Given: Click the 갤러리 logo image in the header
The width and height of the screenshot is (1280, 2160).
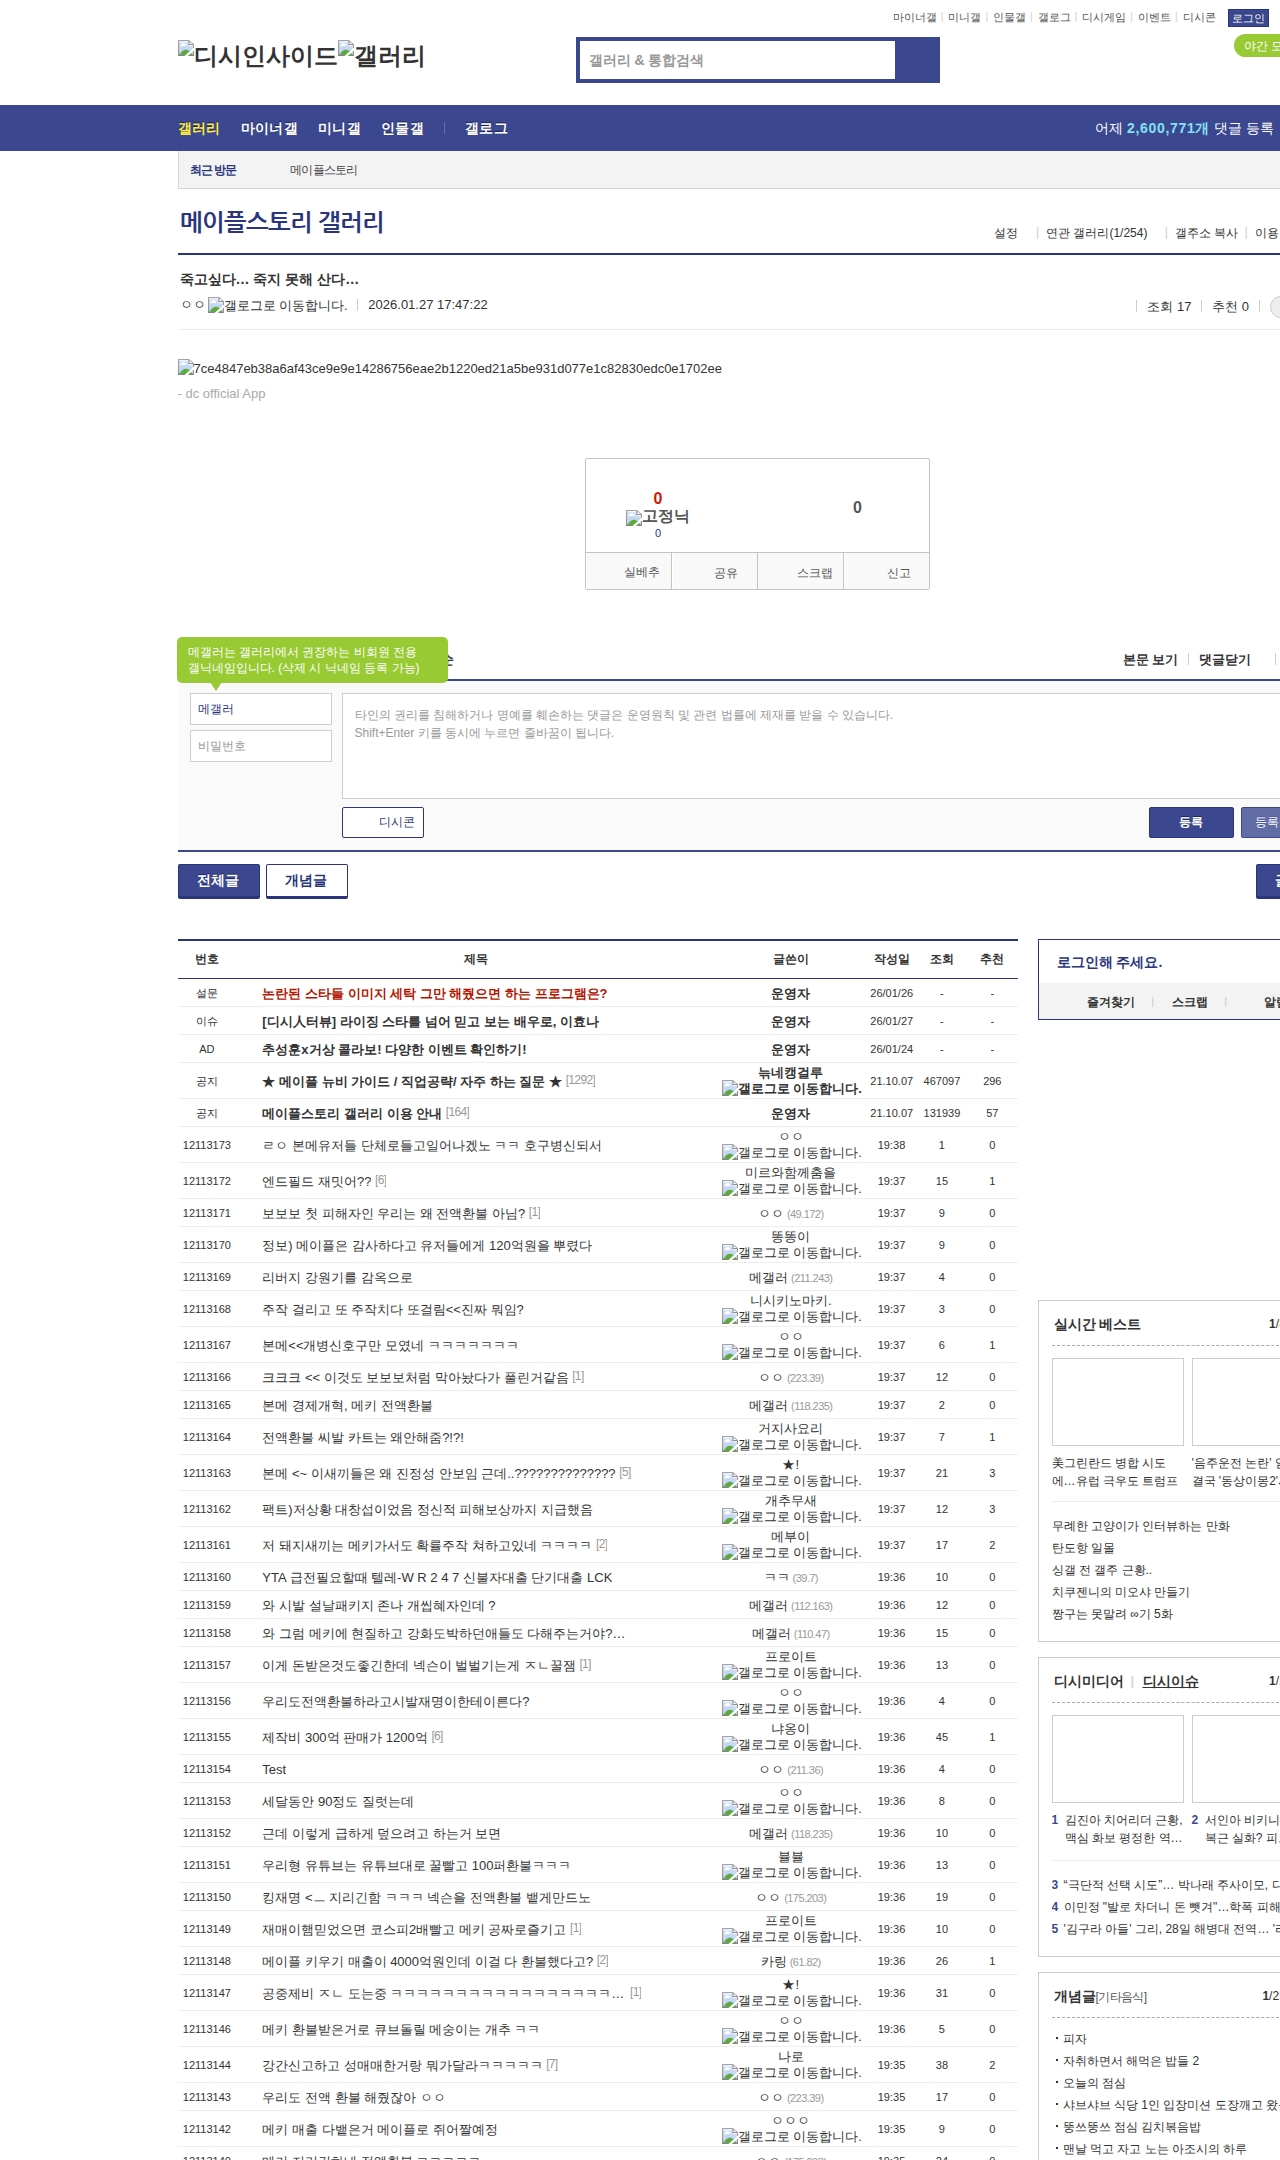Looking at the screenshot, I should click(x=382, y=56).
